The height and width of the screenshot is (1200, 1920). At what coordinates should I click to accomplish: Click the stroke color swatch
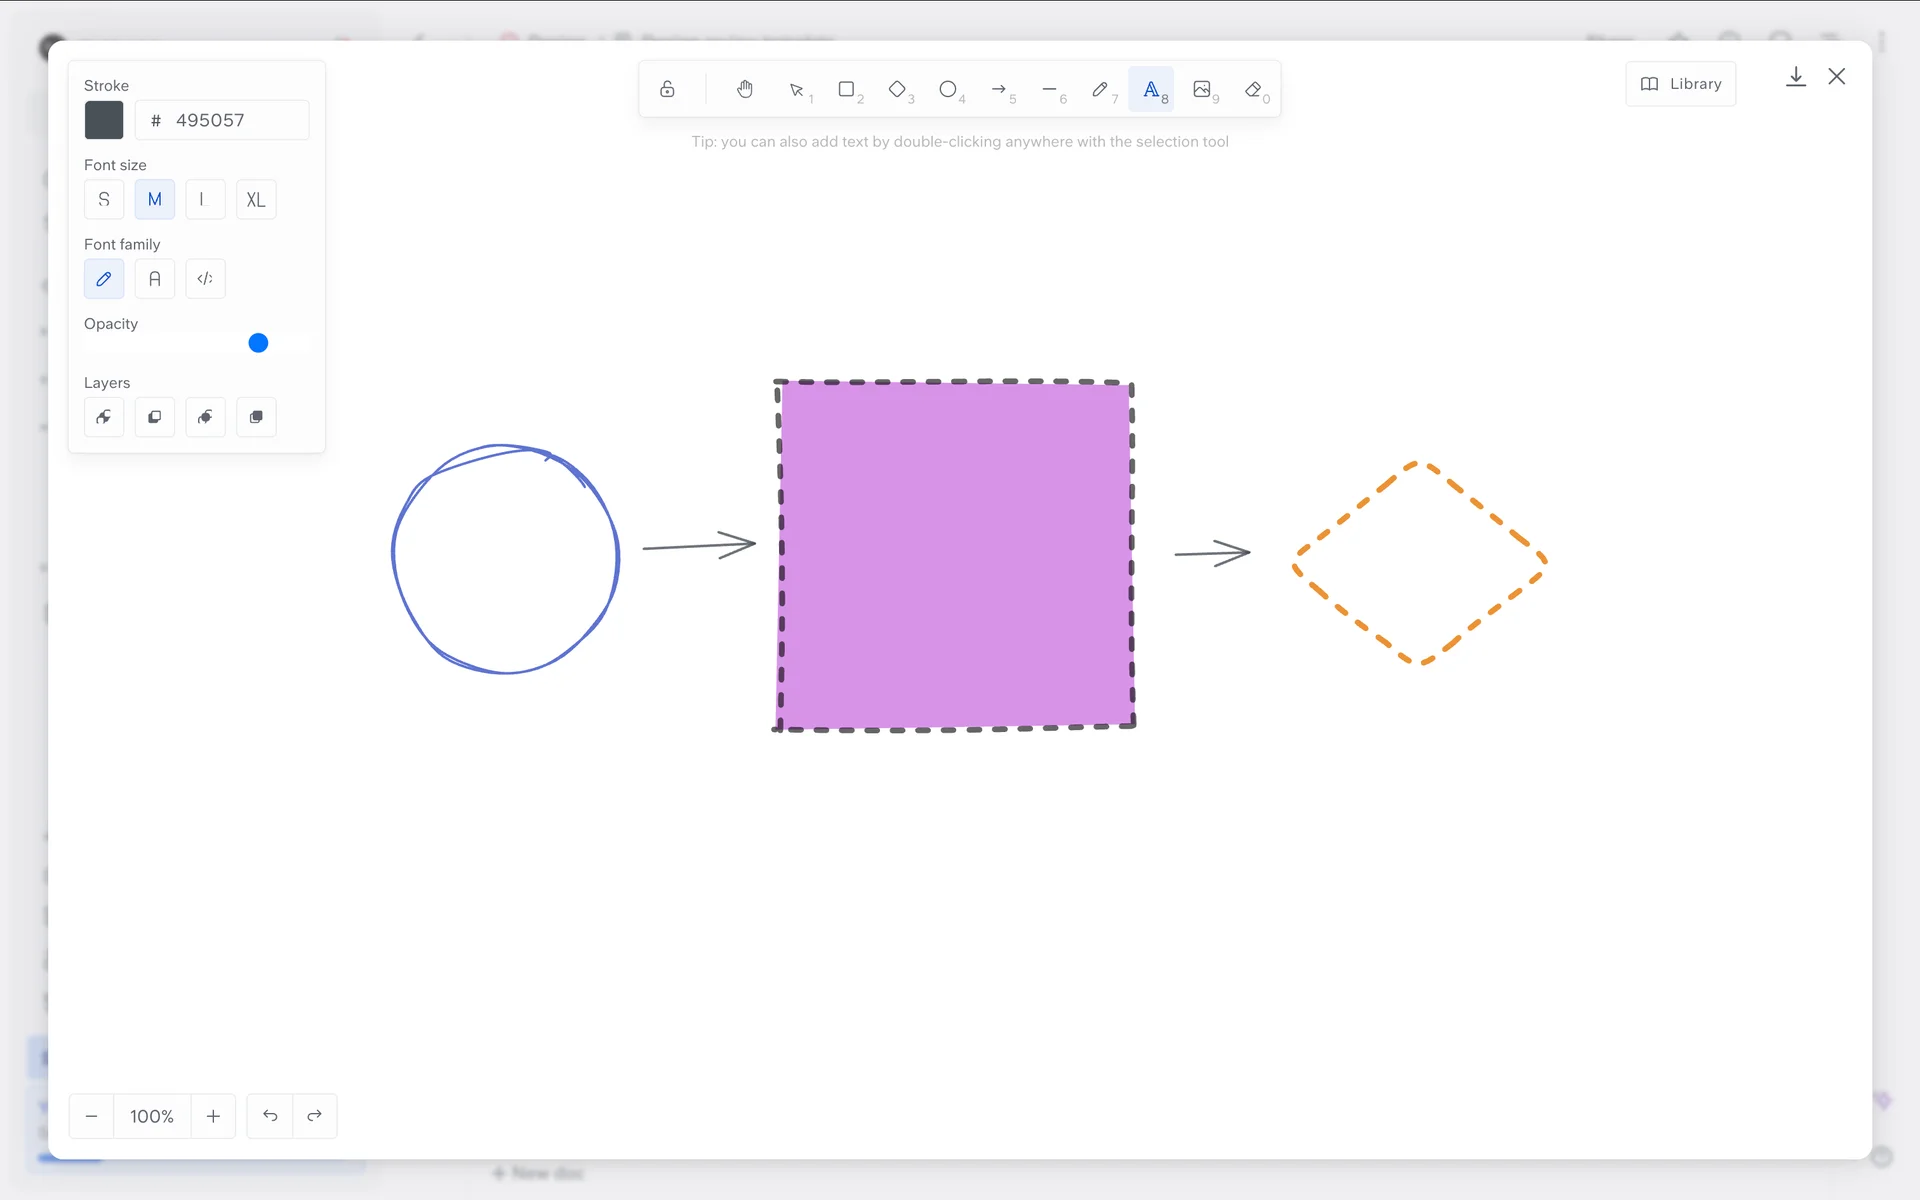click(104, 120)
